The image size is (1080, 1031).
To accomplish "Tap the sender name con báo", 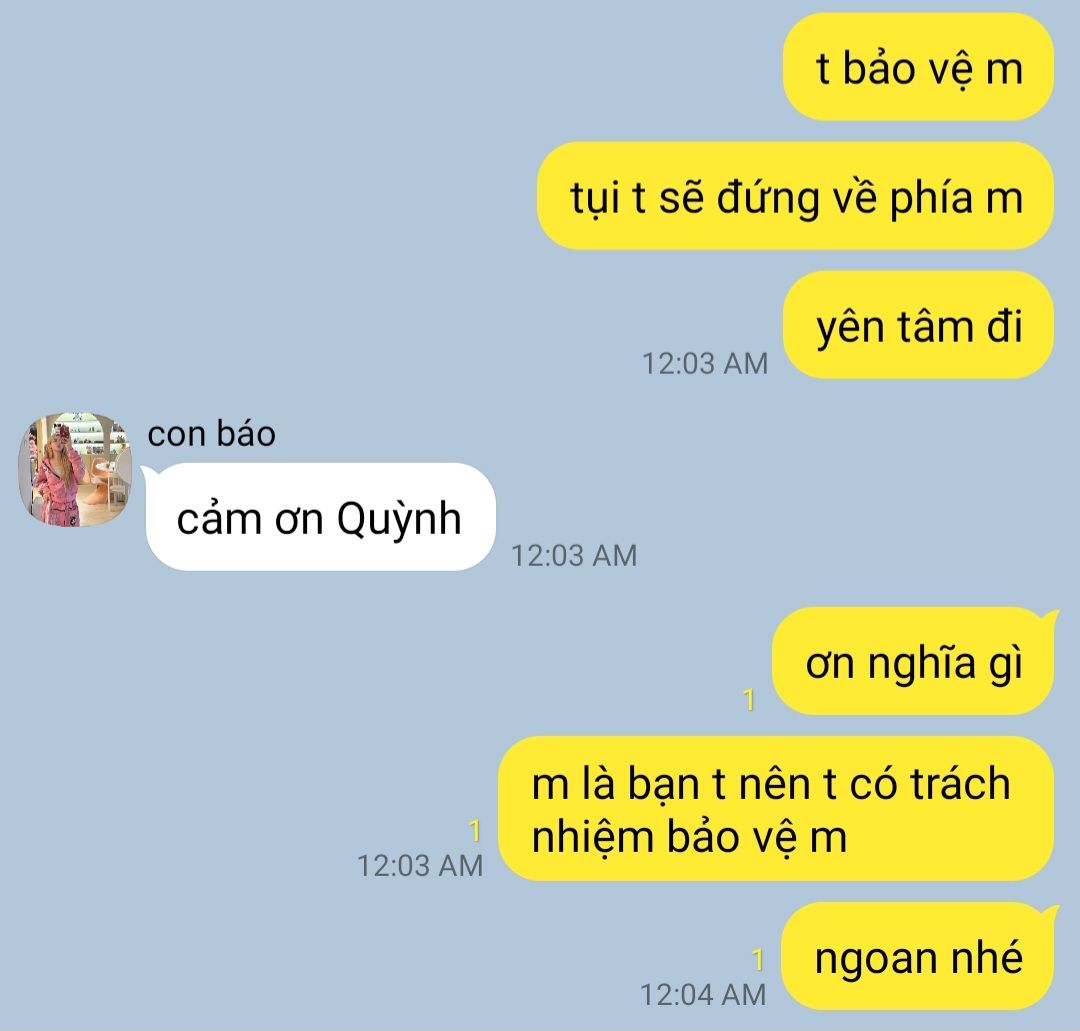I will click(x=211, y=434).
